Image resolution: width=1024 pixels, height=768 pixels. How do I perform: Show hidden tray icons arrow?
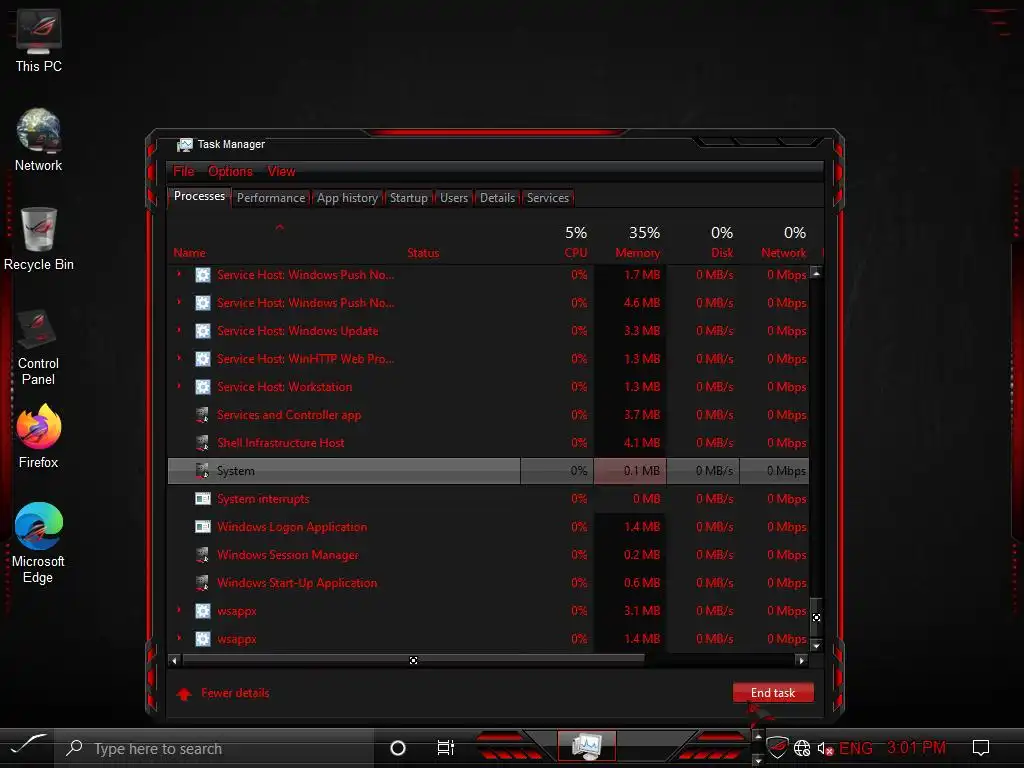click(758, 737)
